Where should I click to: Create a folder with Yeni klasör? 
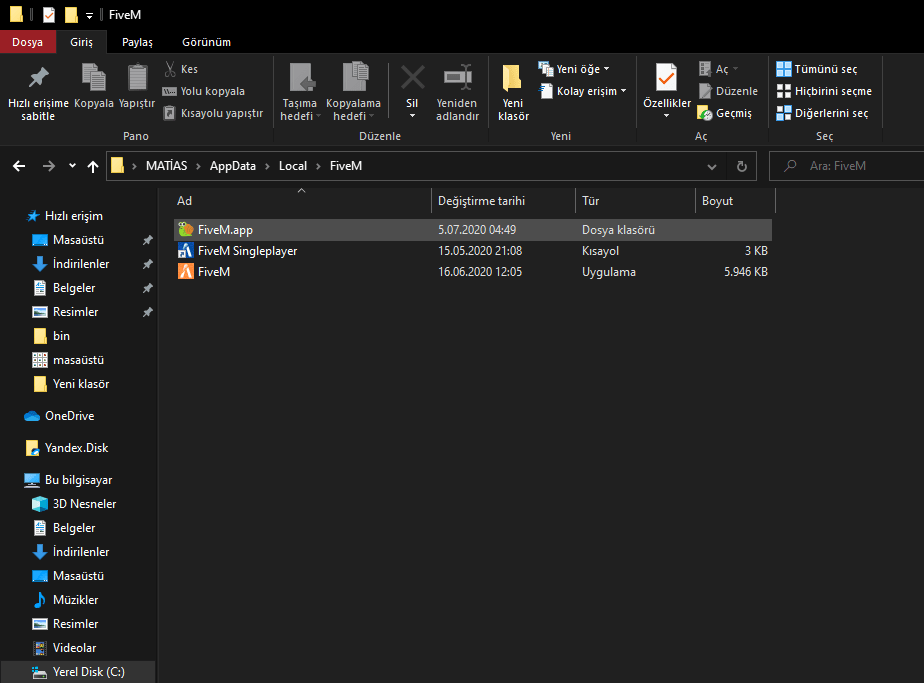click(x=513, y=93)
